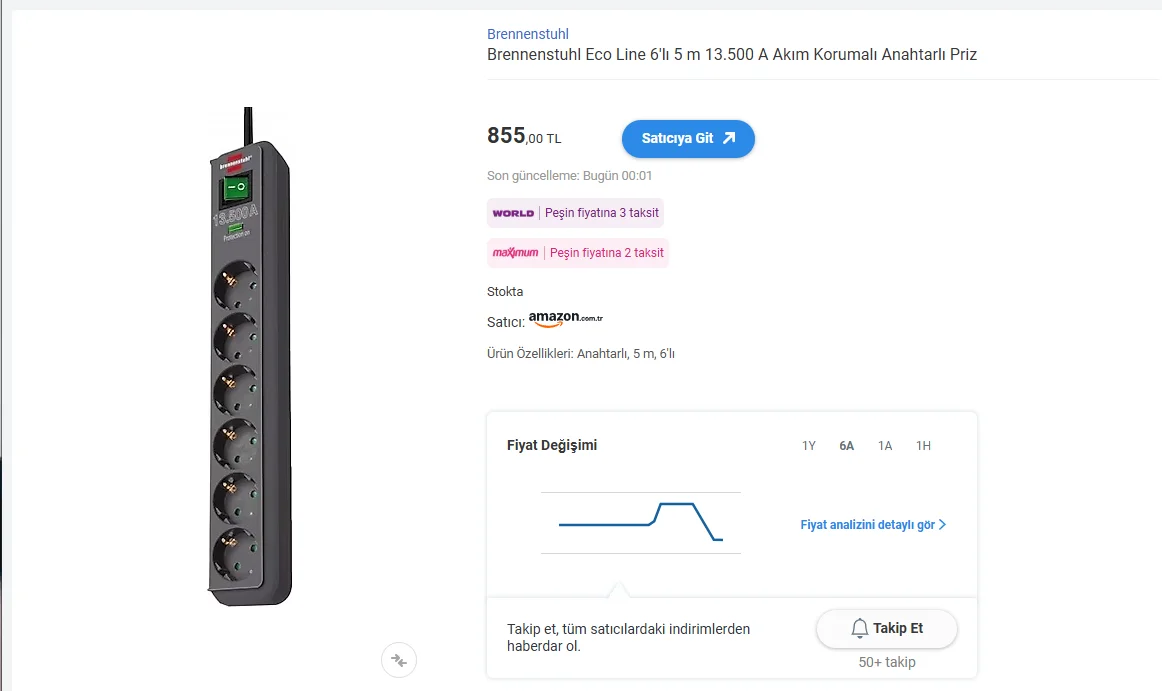Click the price change line chart

(x=641, y=522)
